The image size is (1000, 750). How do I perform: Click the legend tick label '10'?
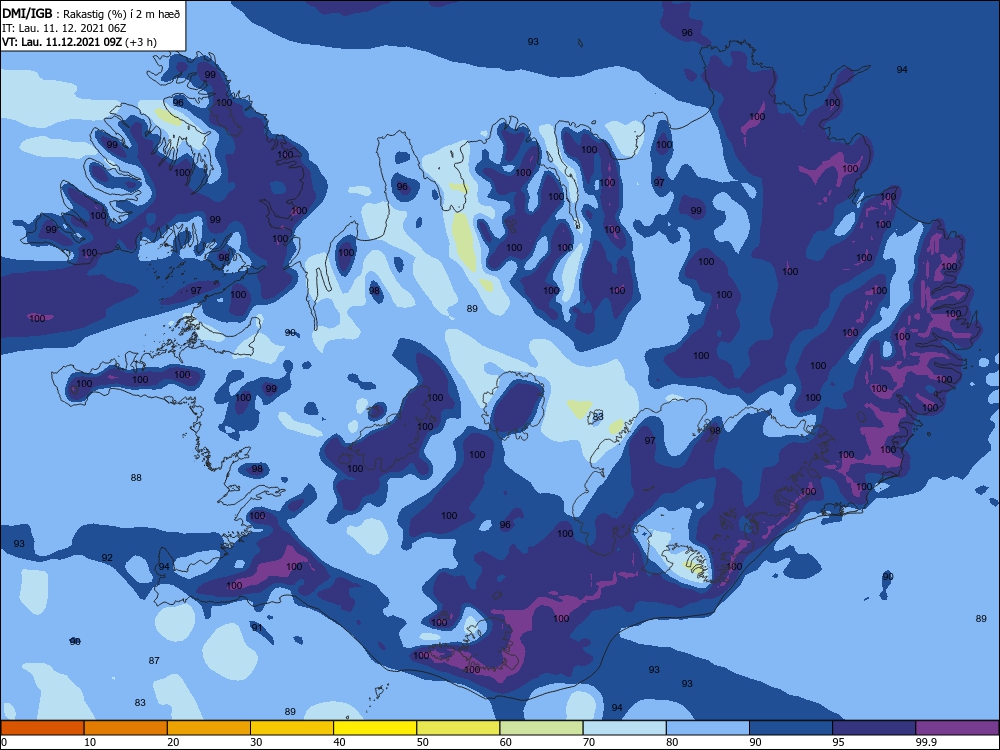89,742
